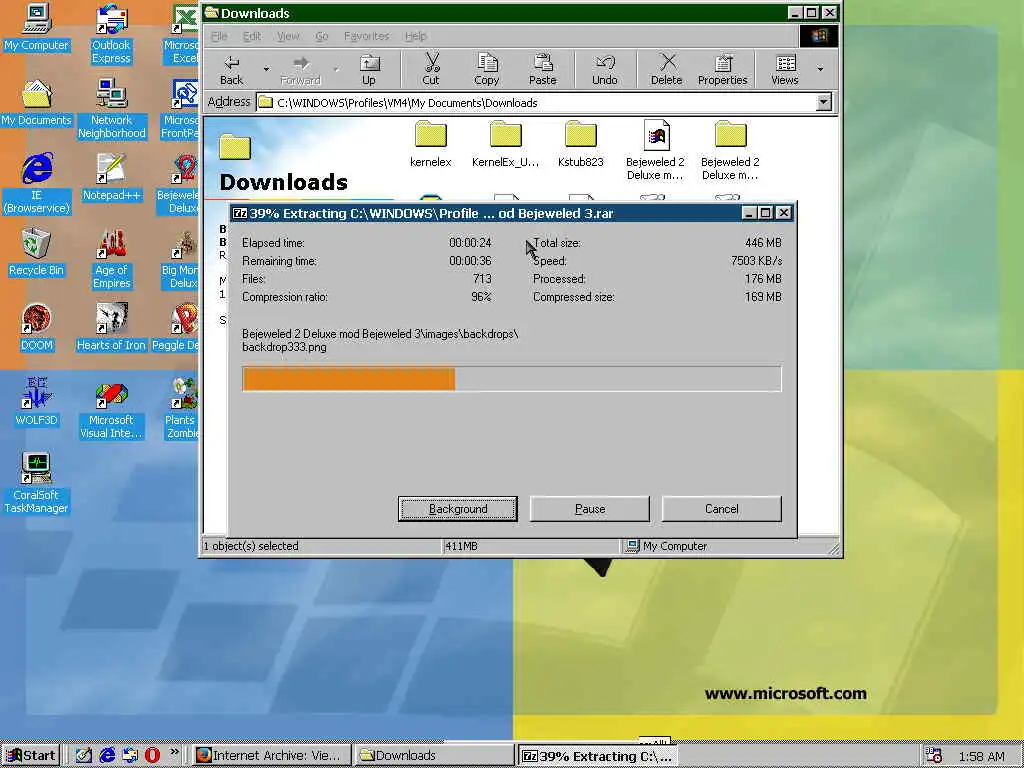Open the File menu
This screenshot has width=1024, height=768.
pyautogui.click(x=219, y=36)
